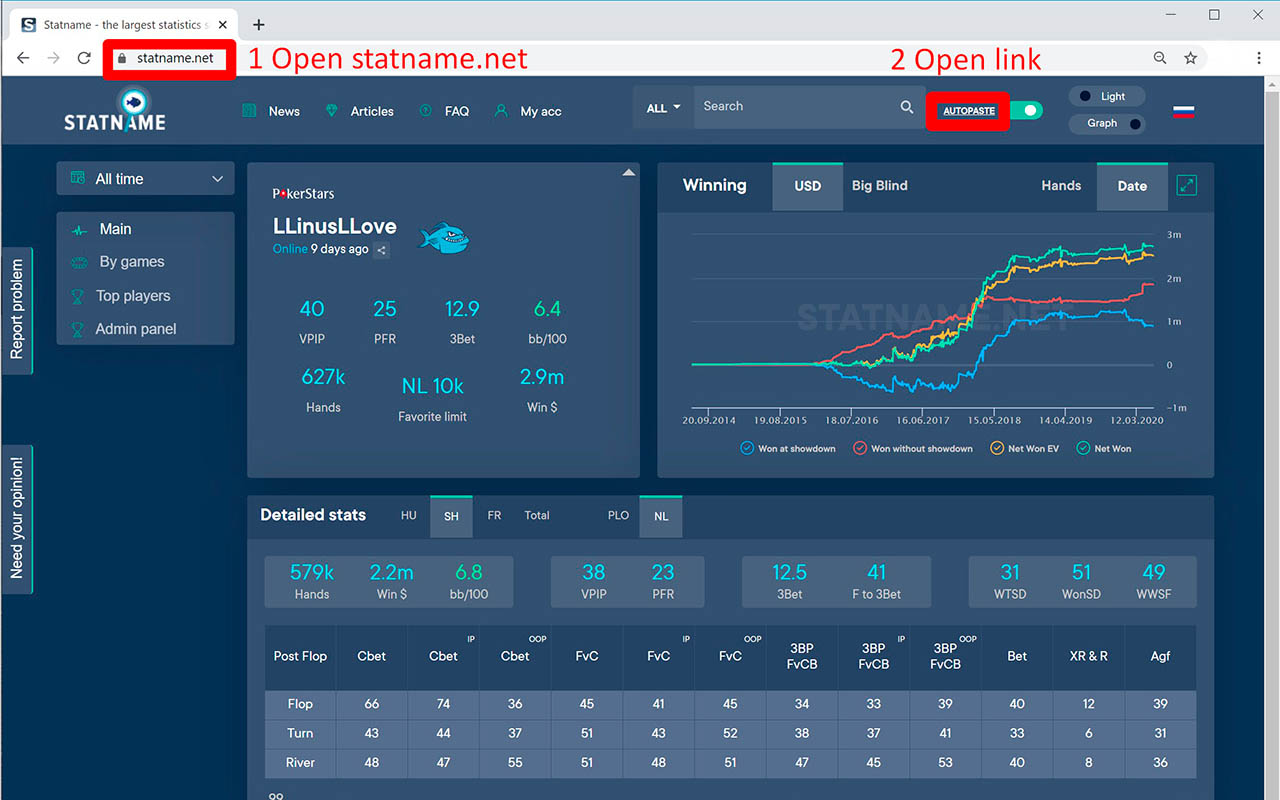
Task: Click the share icon next to online status
Action: tap(382, 250)
